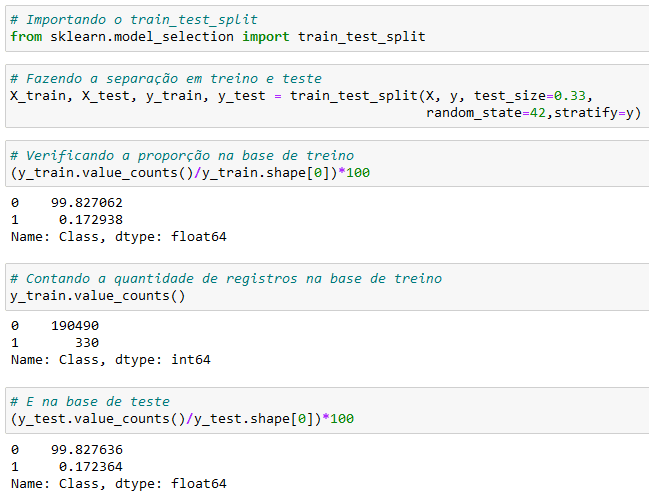Click the 'Importando o train_test_split' comment

(134, 19)
